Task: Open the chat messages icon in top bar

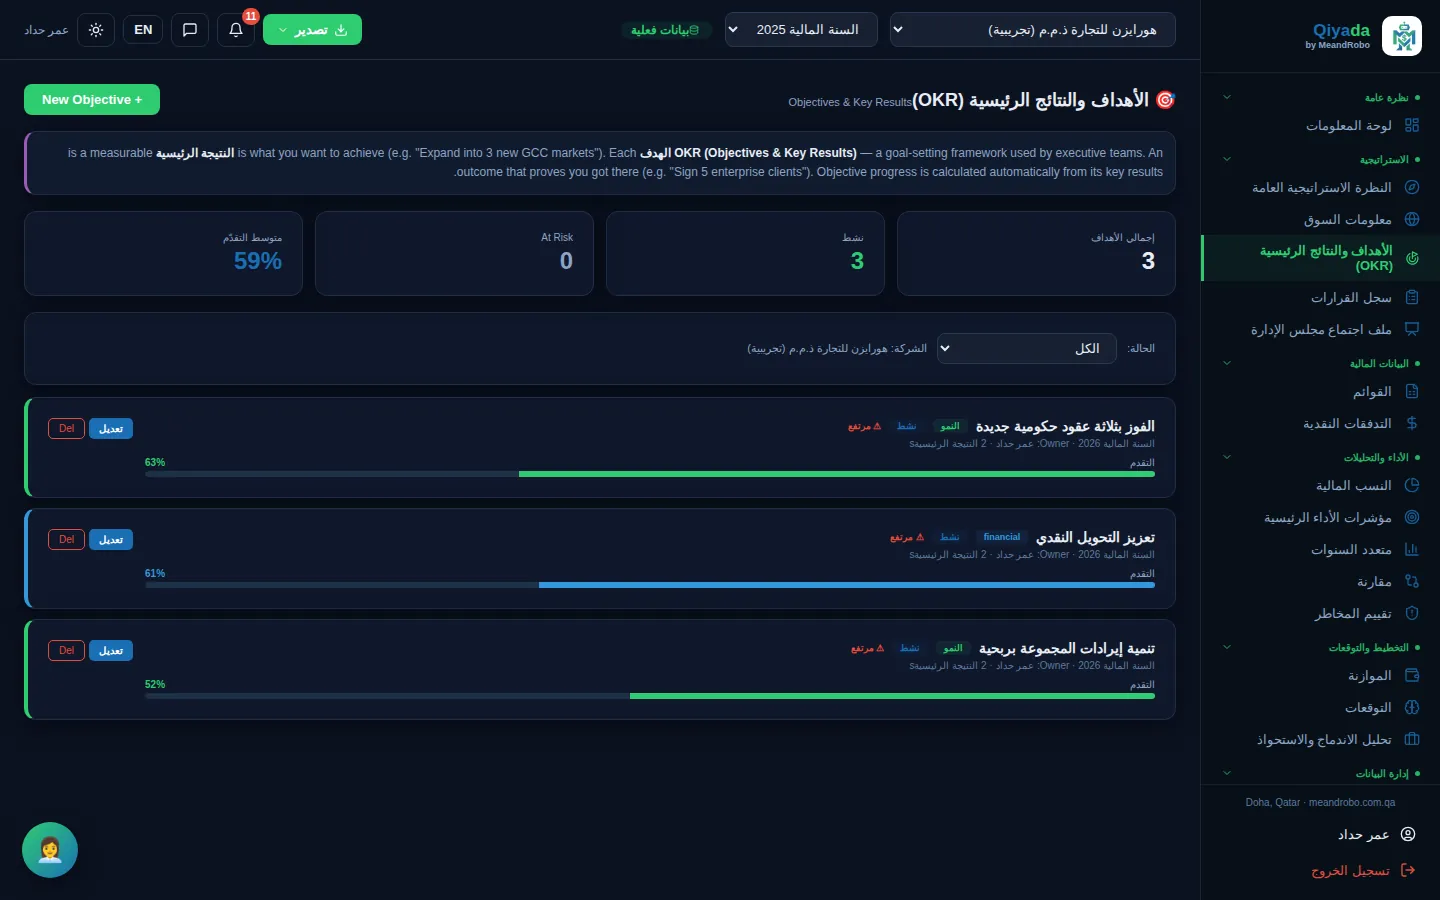Action: click(190, 30)
